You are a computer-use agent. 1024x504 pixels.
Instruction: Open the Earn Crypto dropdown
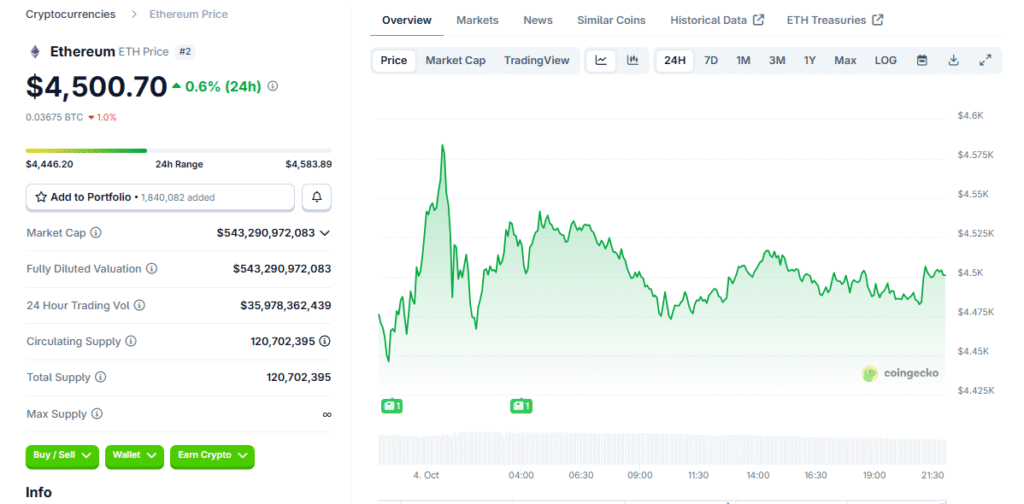(212, 456)
